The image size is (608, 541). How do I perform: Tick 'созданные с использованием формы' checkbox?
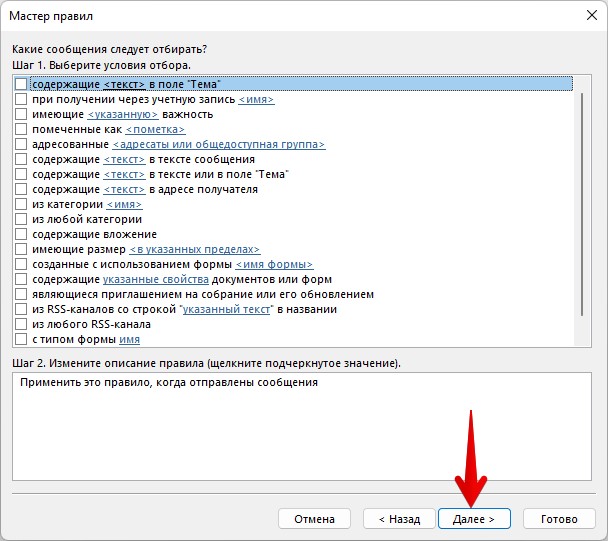pos(21,264)
